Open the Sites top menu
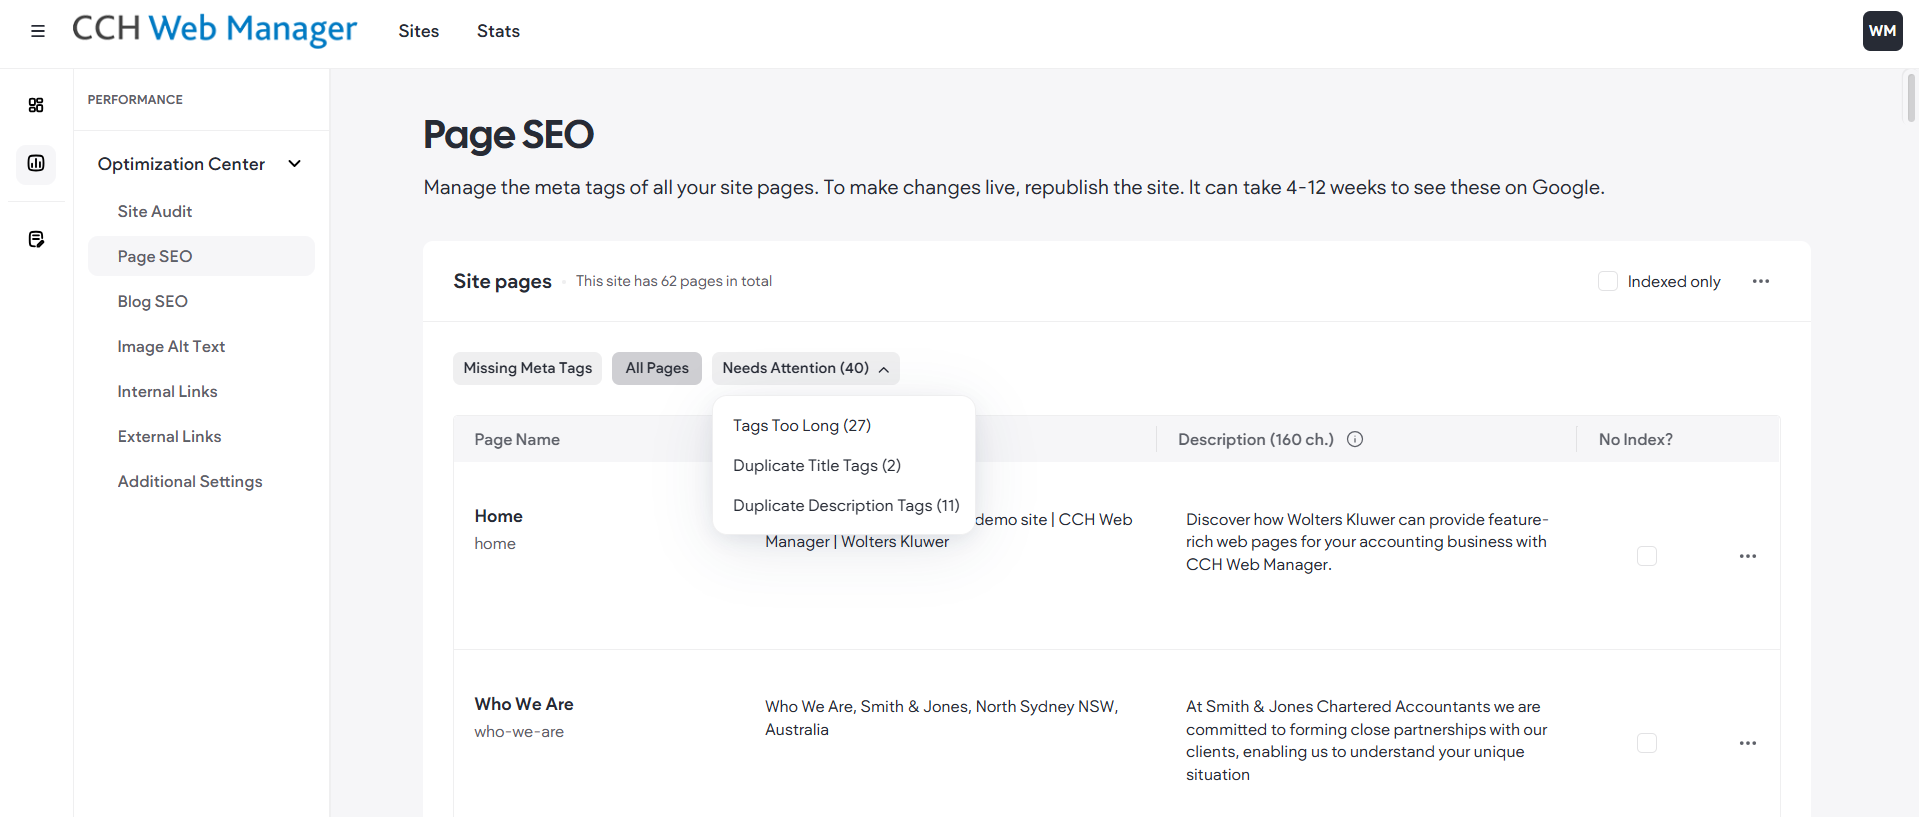Screen dimensions: 1919x817 click(x=418, y=31)
